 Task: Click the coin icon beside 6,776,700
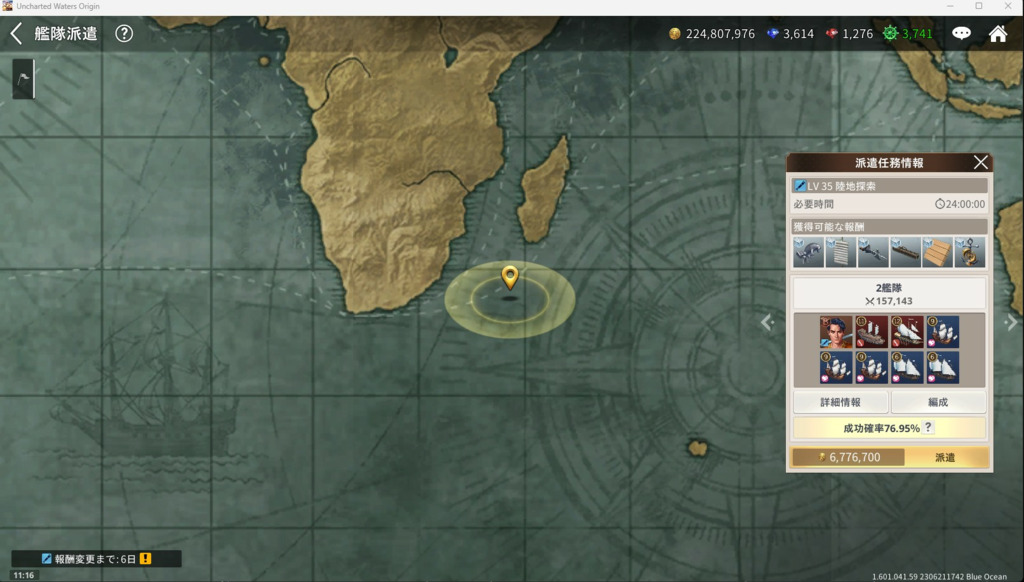822,457
